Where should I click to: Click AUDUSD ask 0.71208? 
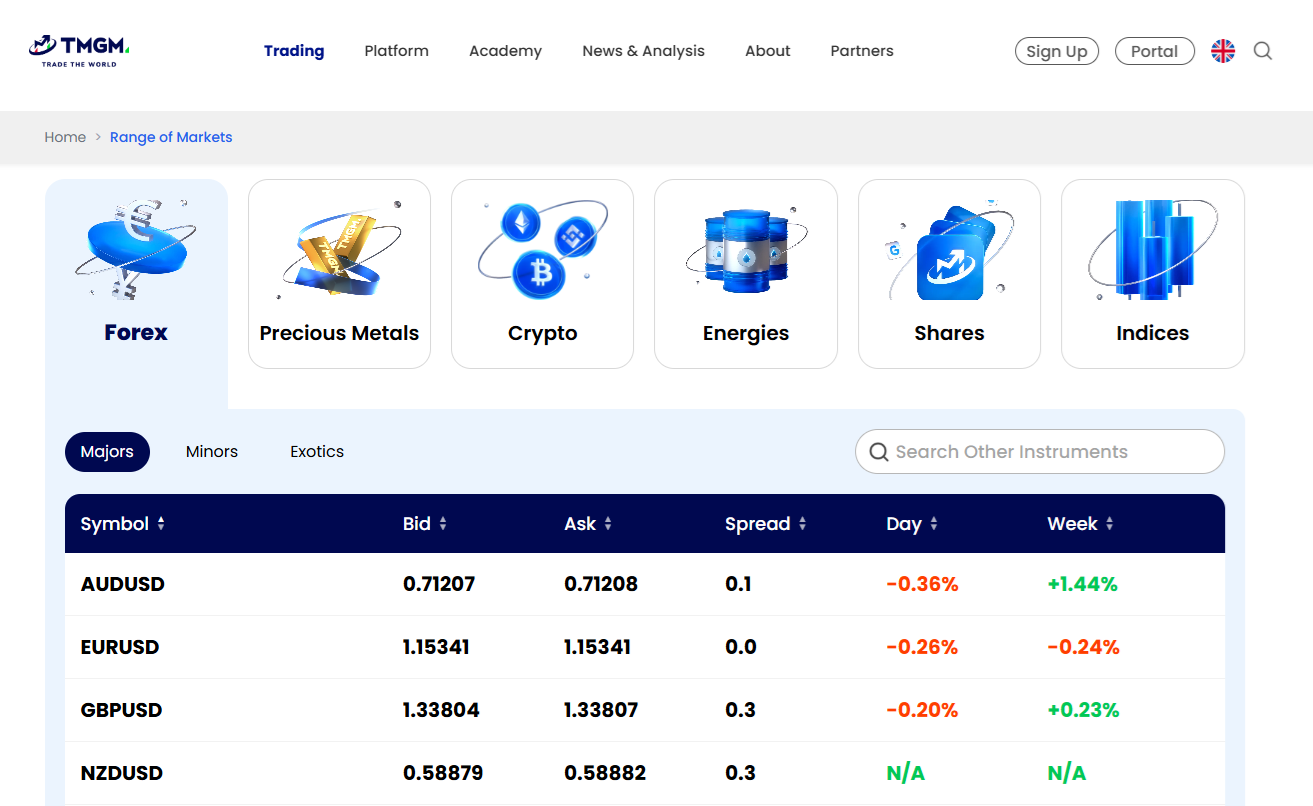coord(601,584)
